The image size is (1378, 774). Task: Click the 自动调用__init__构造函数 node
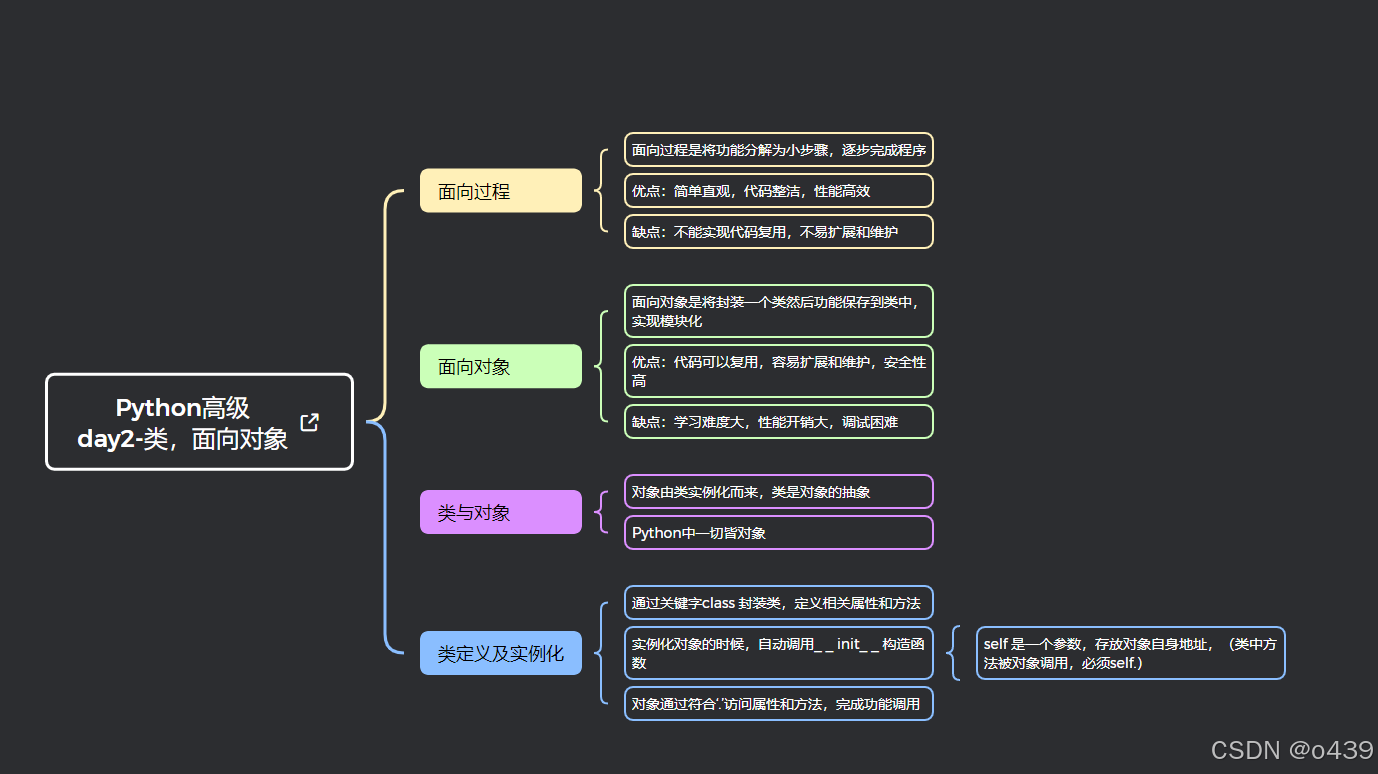[x=778, y=653]
